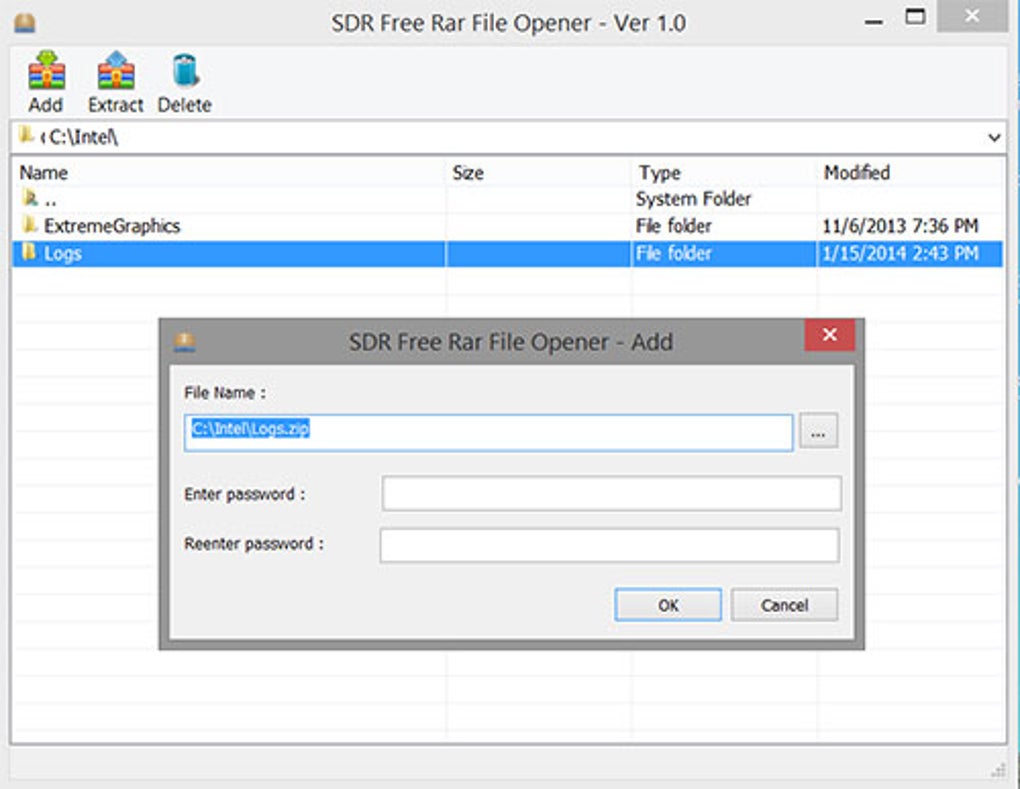
Task: Focus the Reenter password field
Action: click(x=610, y=545)
